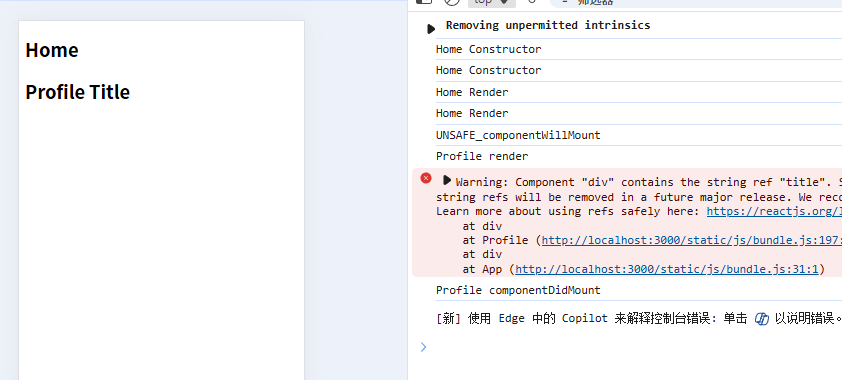Click the "at App" text in the stack trace
The image size is (842, 380).
click(x=482, y=269)
